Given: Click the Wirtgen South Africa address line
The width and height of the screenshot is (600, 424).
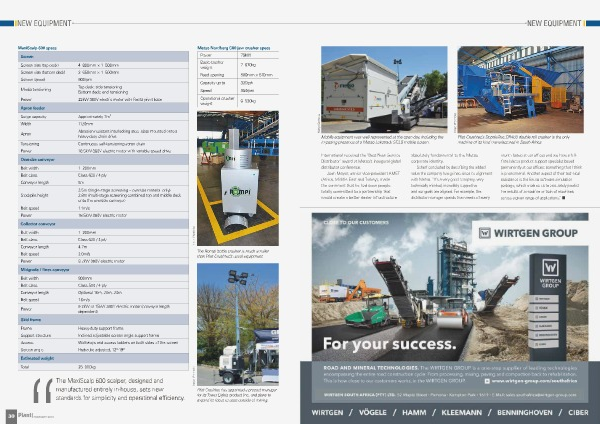Looking at the screenshot, I should (x=450, y=395).
